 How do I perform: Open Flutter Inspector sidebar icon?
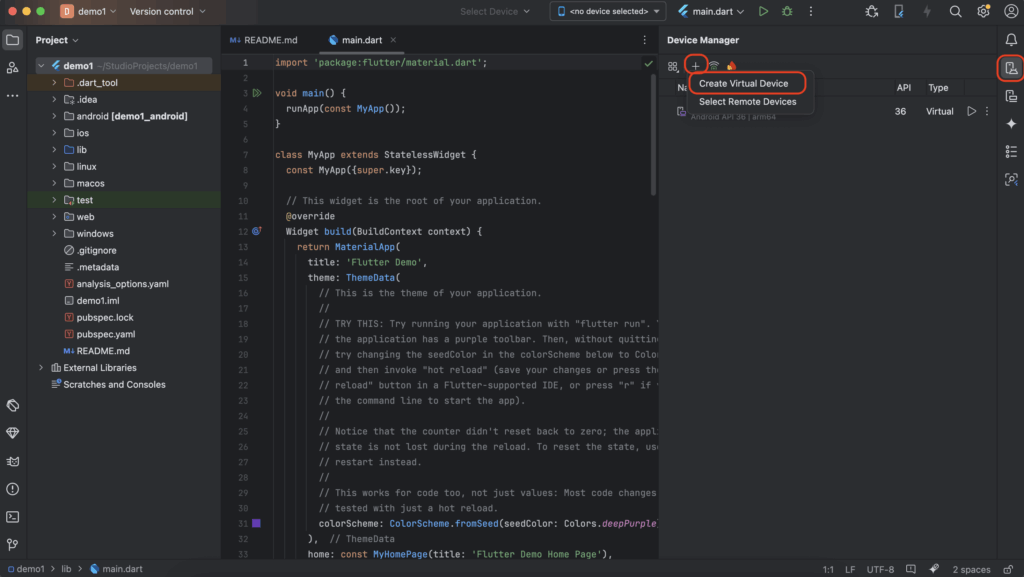click(x=1011, y=179)
